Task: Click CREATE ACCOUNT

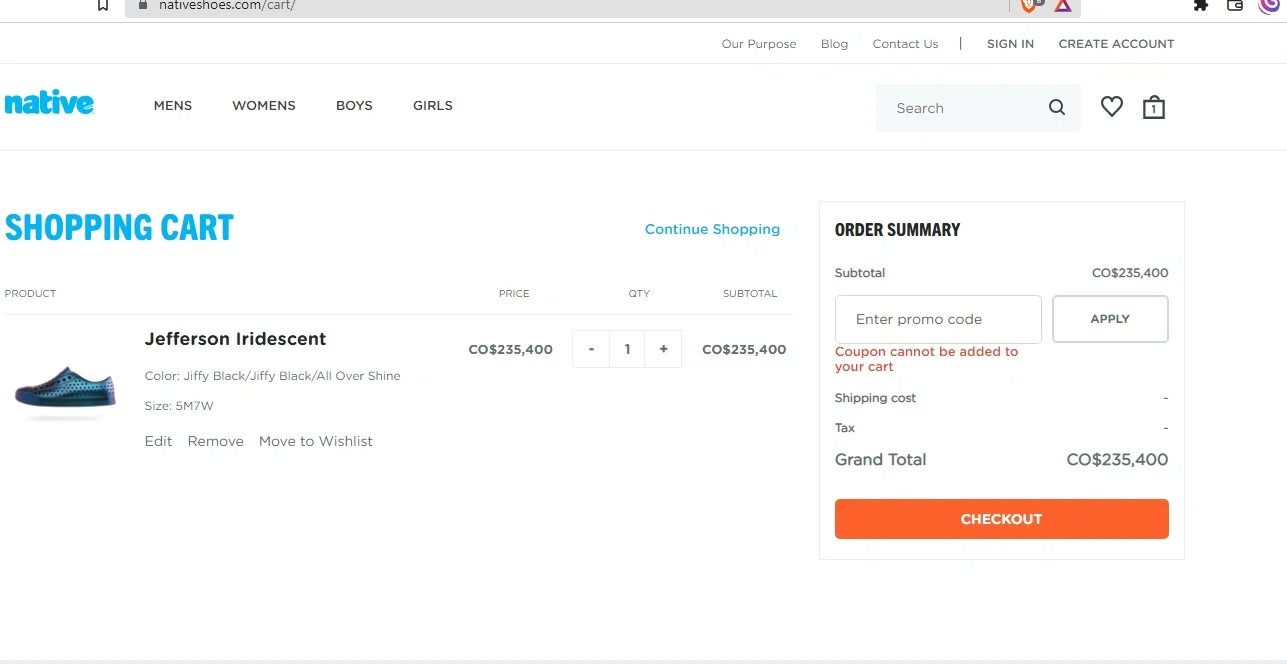Action: point(1116,44)
